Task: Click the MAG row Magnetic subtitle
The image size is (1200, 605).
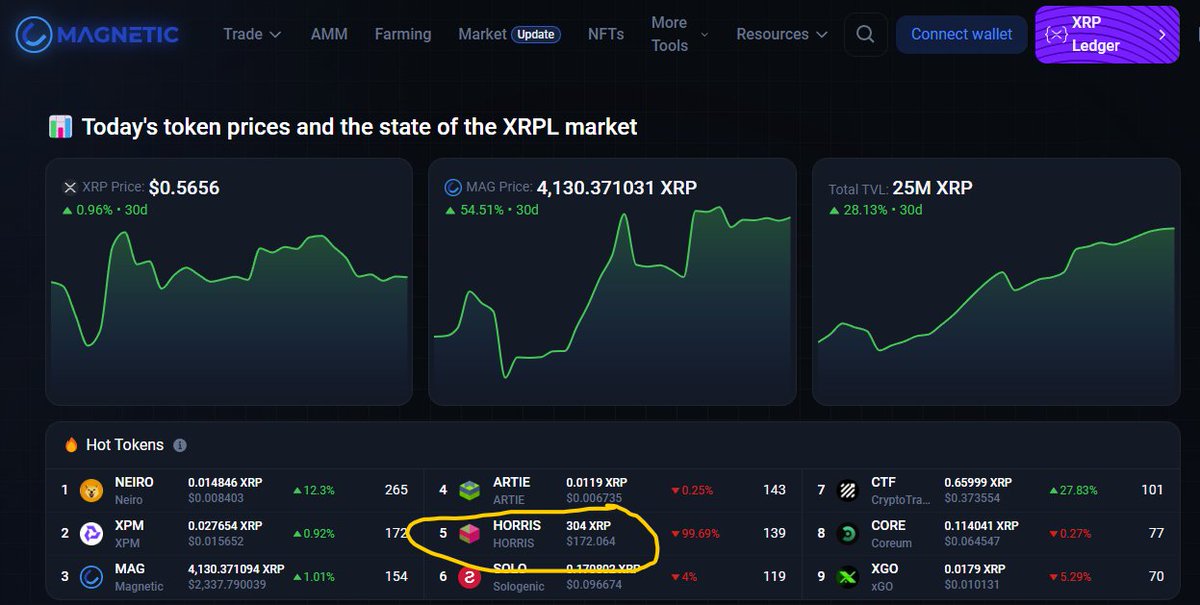Action: click(139, 586)
